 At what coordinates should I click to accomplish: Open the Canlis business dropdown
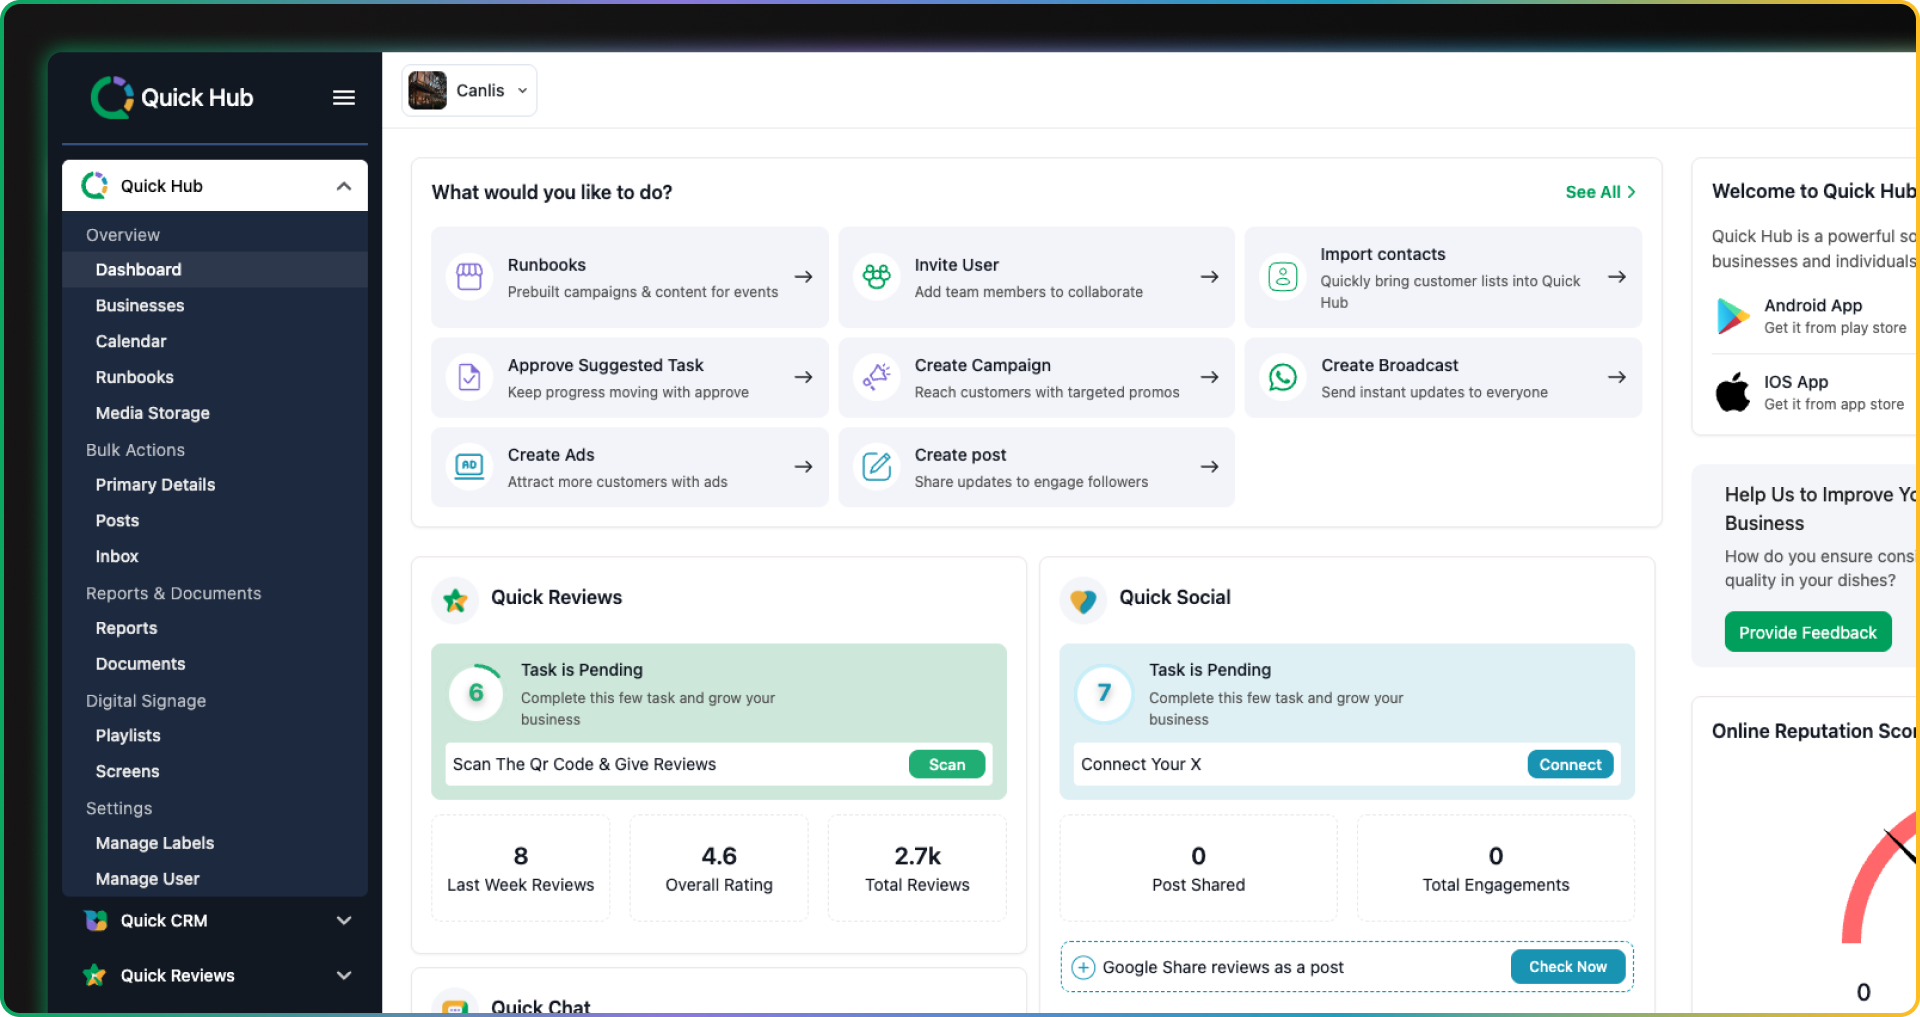pyautogui.click(x=469, y=90)
